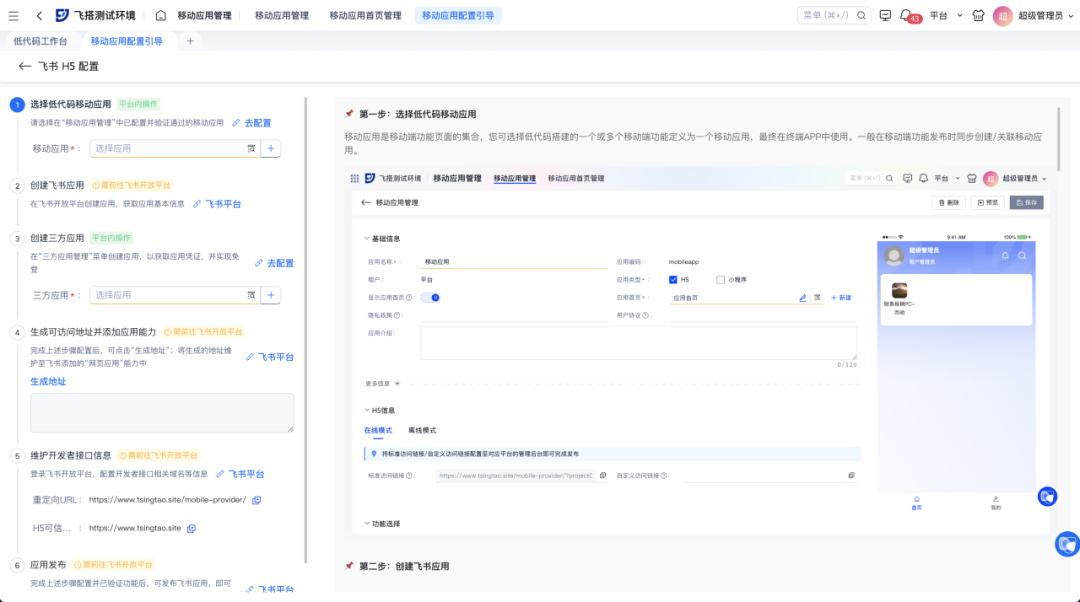This screenshot has width=1080, height=602.
Task: Click the redirect URL https://www.tsingtao.site/mobile-provider/
Action: [167, 500]
